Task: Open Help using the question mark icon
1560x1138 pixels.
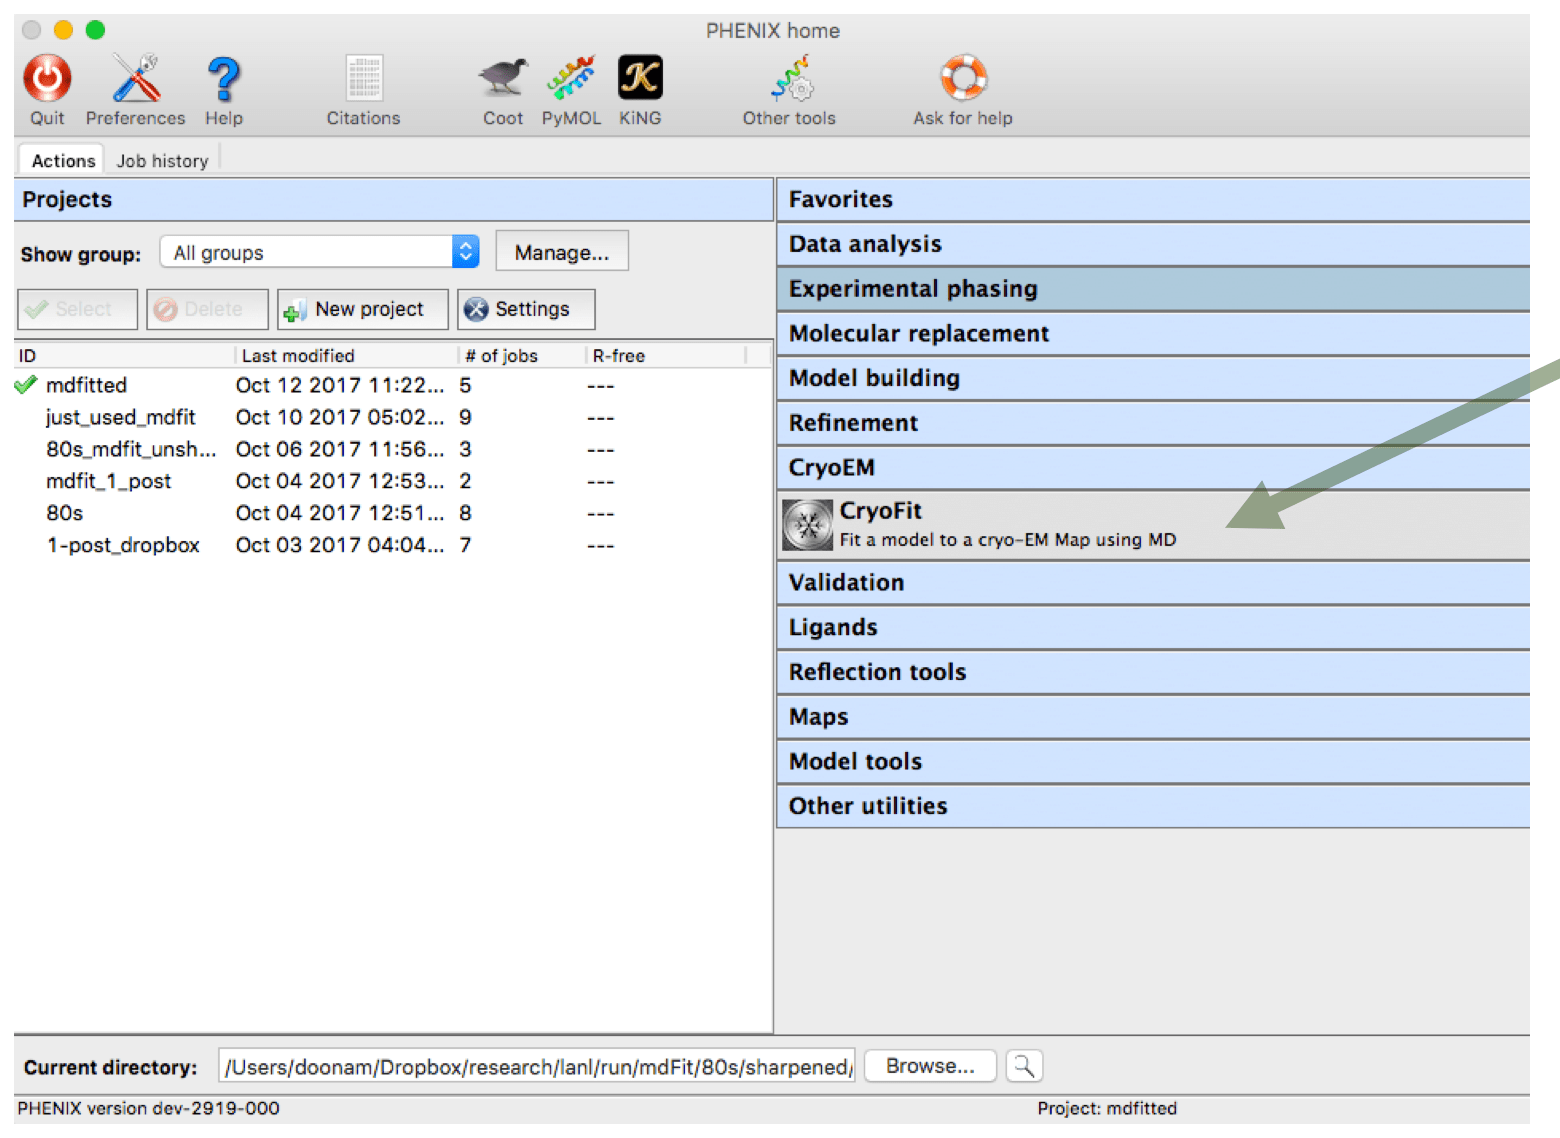Action: (x=222, y=80)
